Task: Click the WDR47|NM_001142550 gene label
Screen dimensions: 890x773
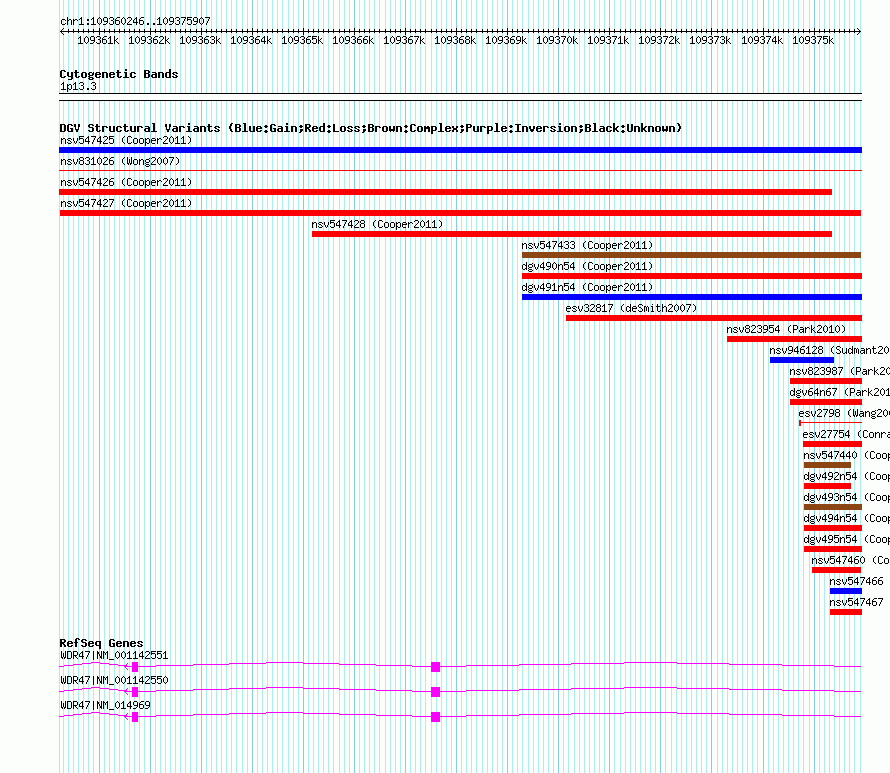Action: tap(114, 680)
